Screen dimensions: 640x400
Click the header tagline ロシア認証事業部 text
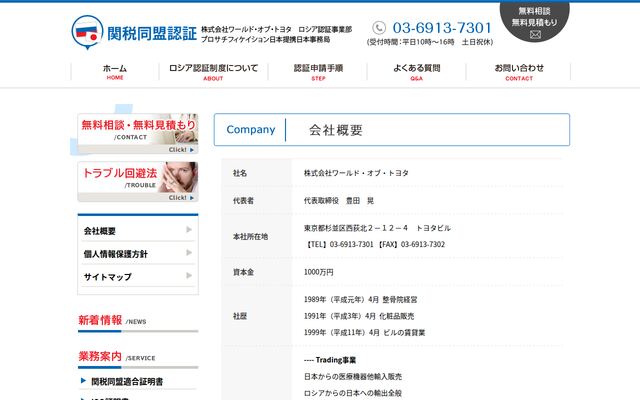[x=325, y=29]
